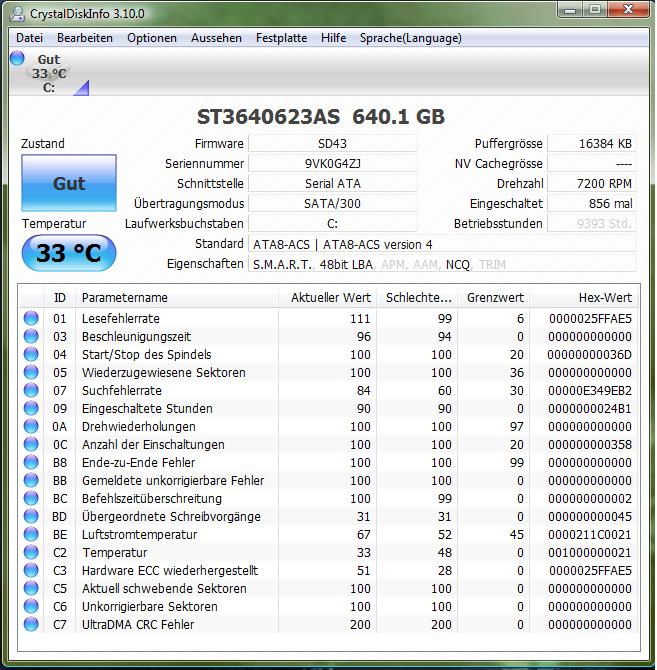Select Wiederzugewiesene Sektoren parameter name

click(x=164, y=372)
